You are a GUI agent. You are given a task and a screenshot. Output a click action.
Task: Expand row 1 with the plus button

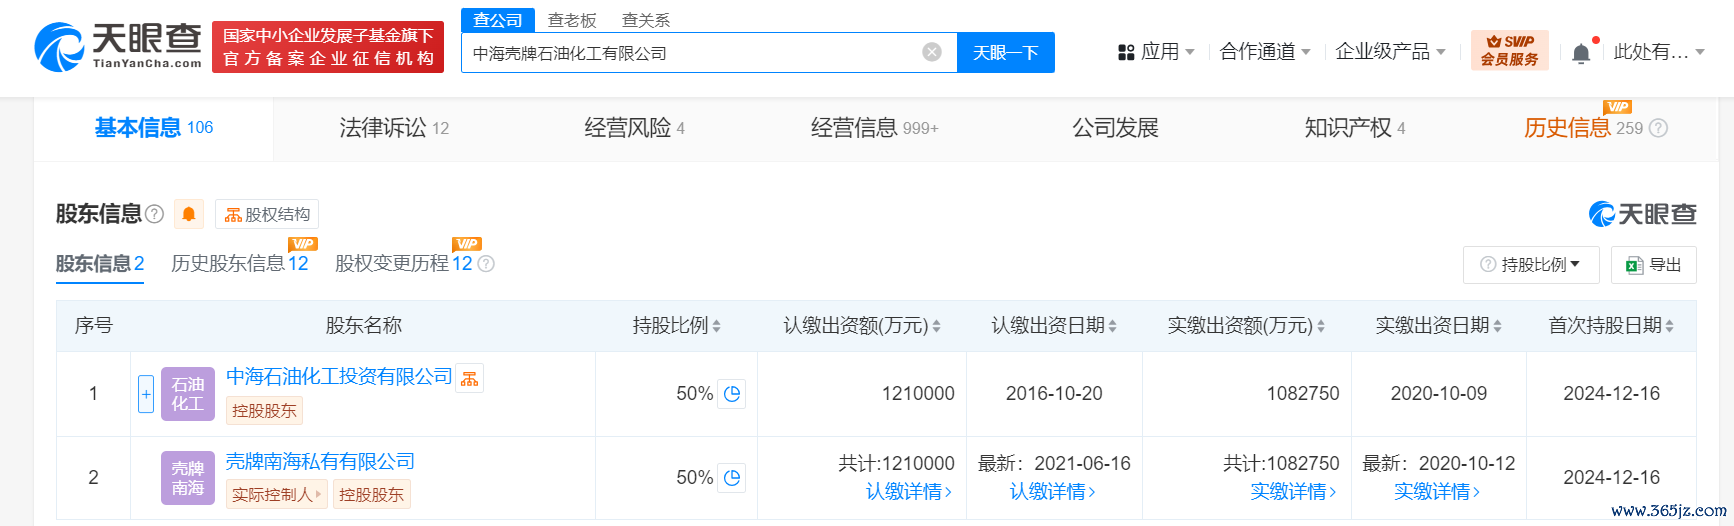[146, 394]
